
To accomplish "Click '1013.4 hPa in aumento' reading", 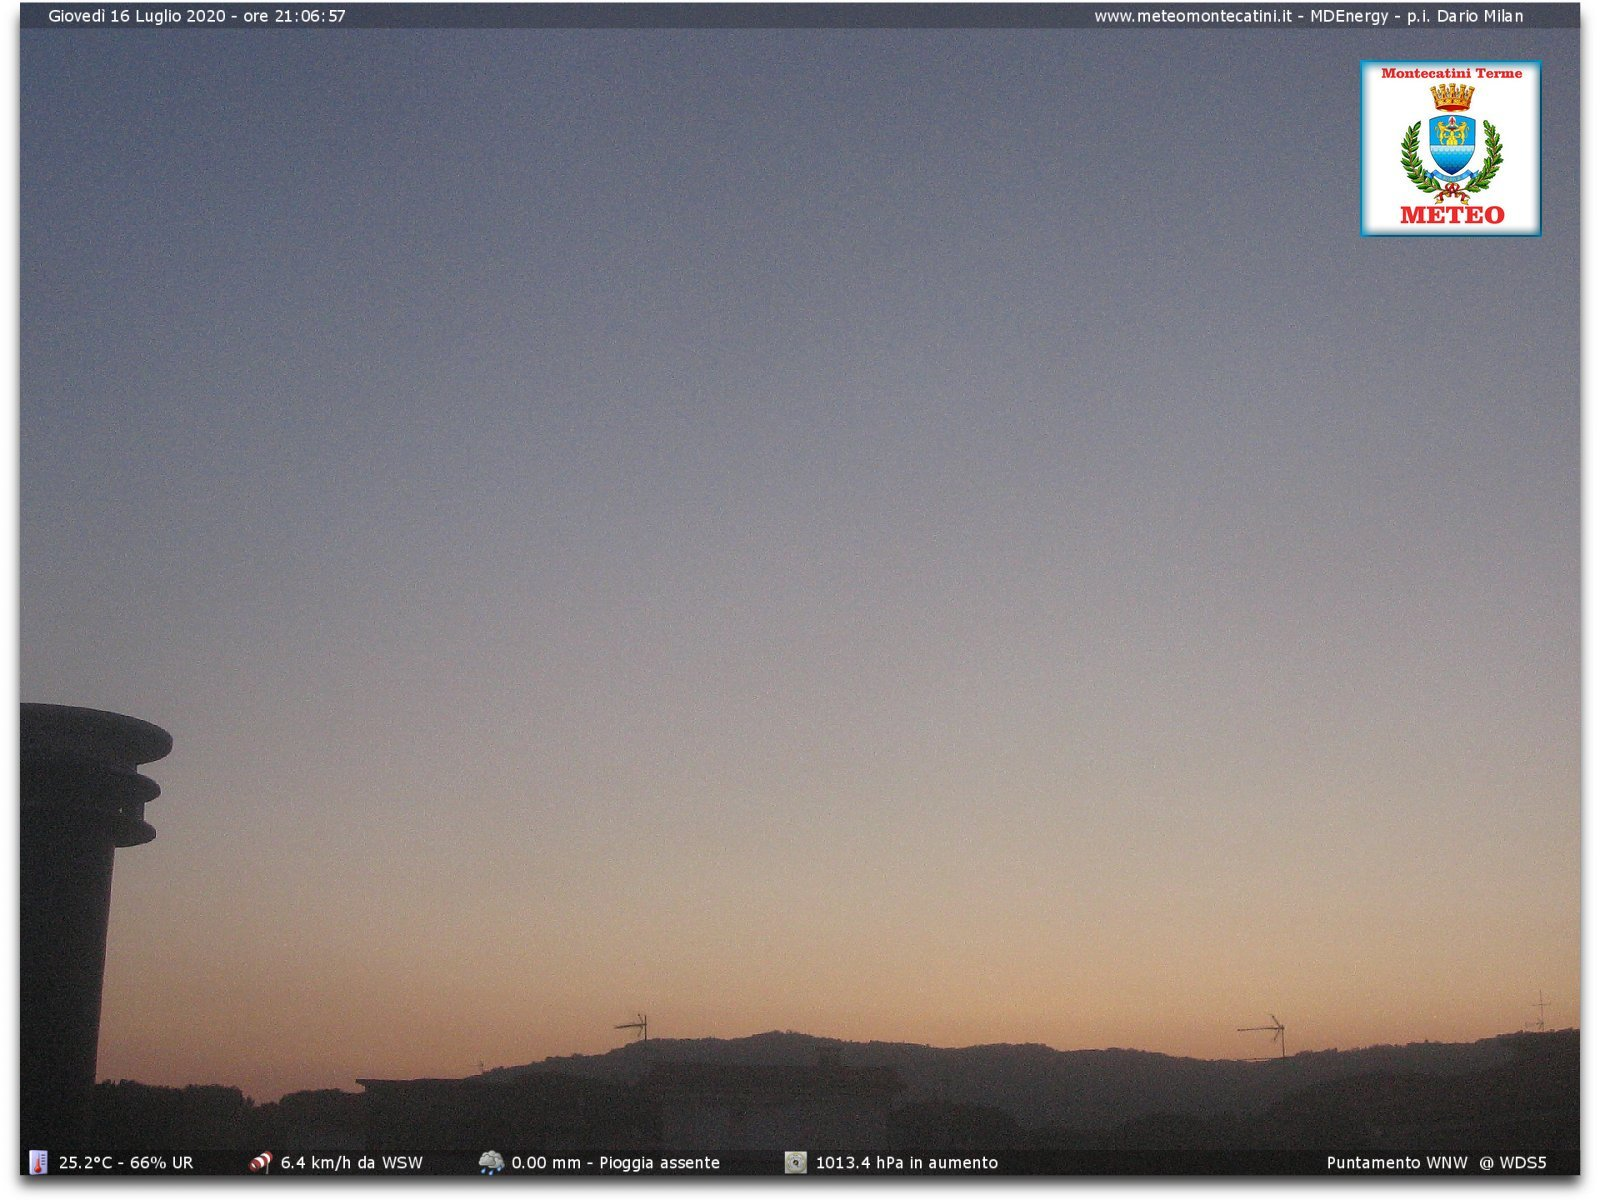I will 907,1163.
